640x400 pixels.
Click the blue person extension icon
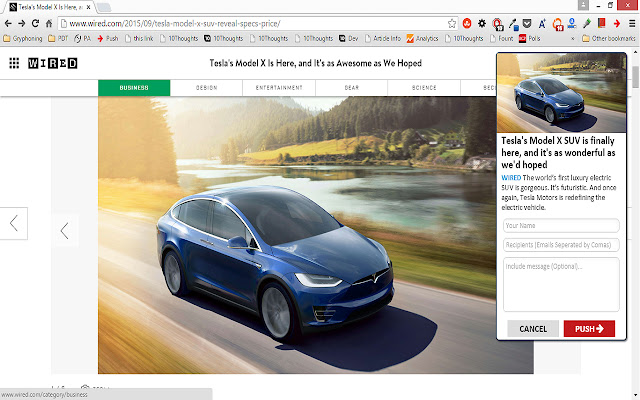pyautogui.click(x=572, y=24)
